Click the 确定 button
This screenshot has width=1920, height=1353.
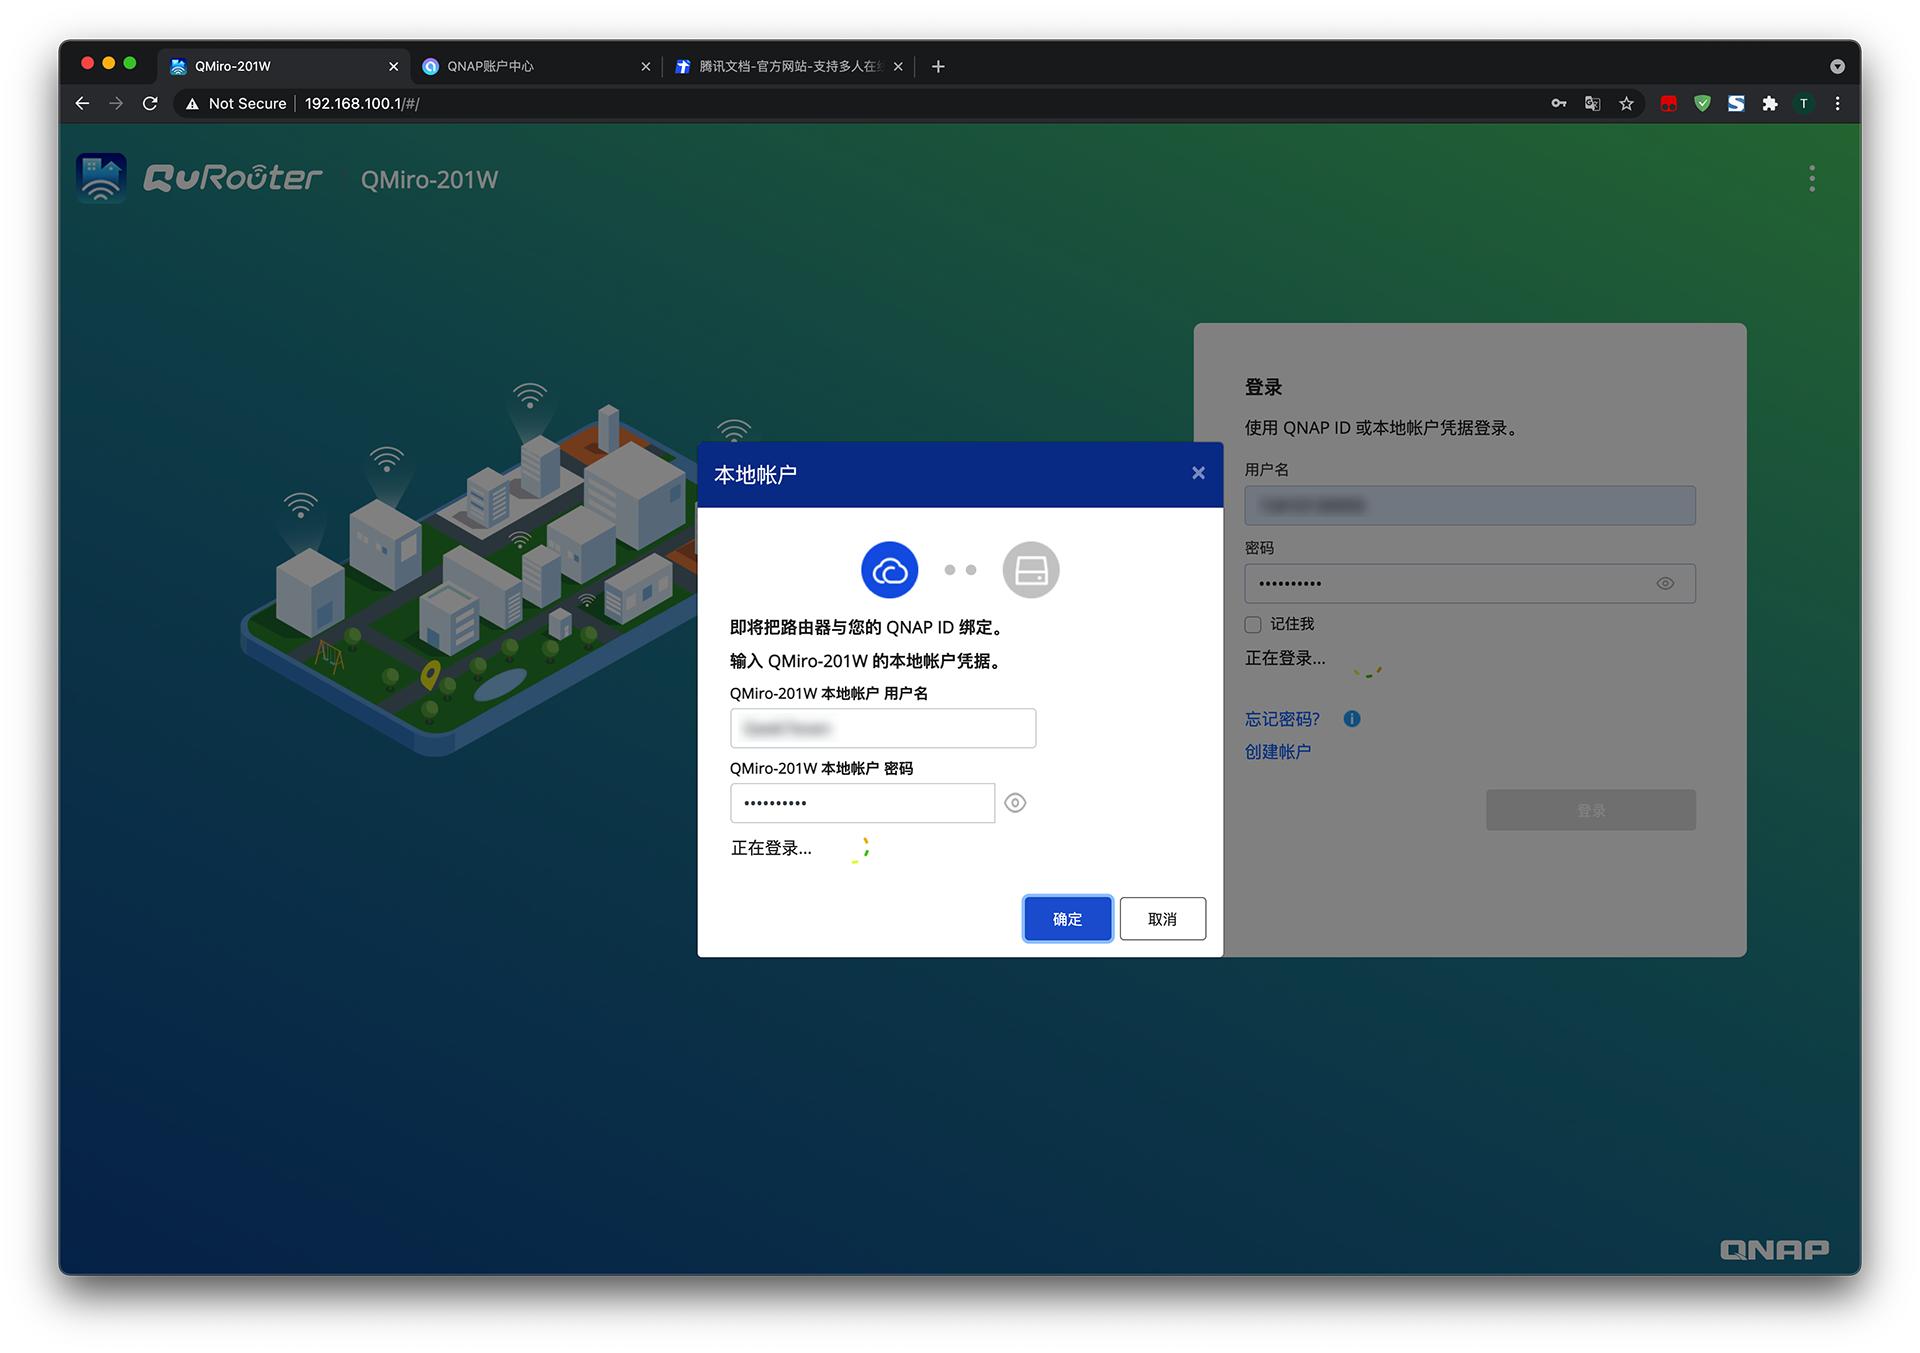1067,919
